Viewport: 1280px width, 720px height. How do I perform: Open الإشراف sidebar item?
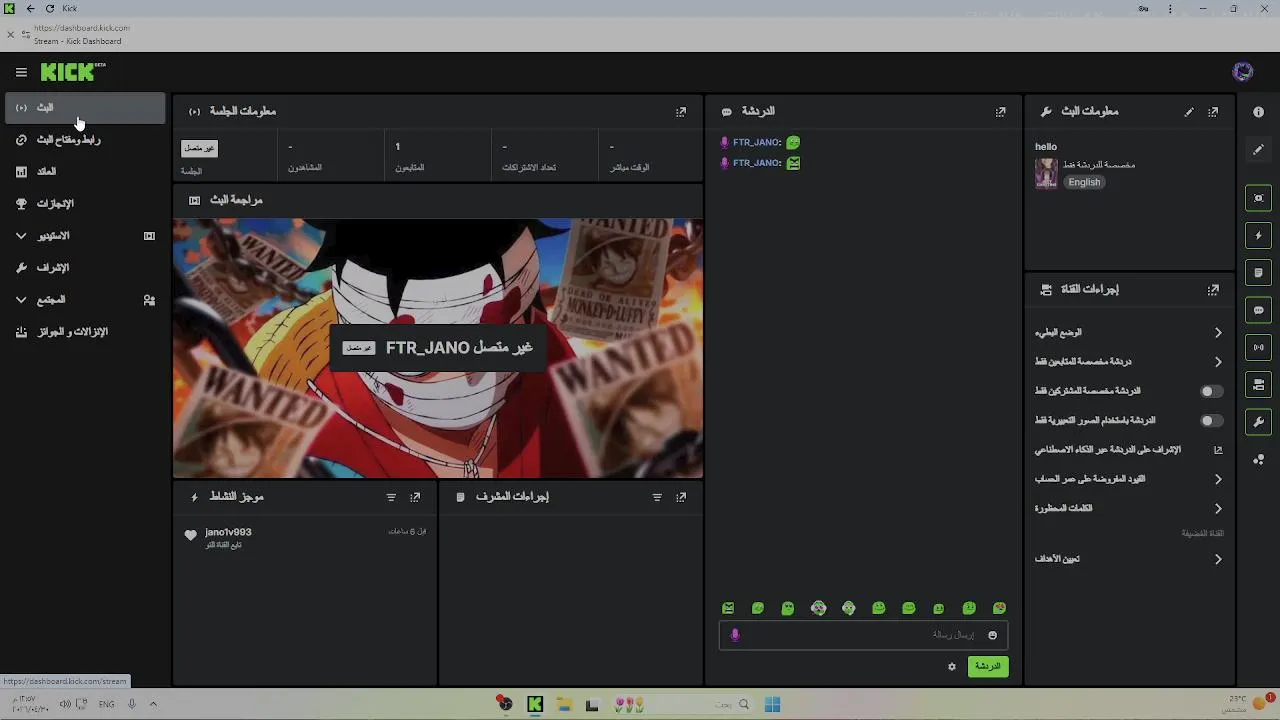click(85, 268)
